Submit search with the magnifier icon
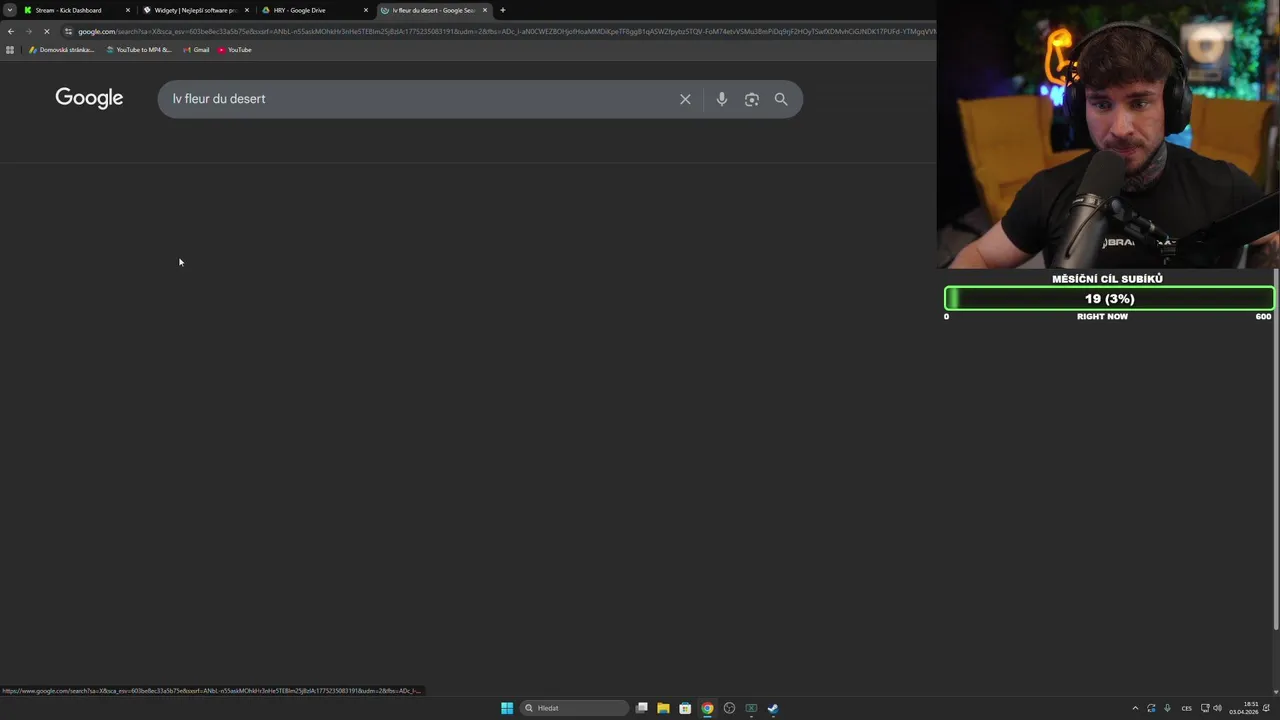The width and height of the screenshot is (1280, 720). pyautogui.click(x=781, y=99)
